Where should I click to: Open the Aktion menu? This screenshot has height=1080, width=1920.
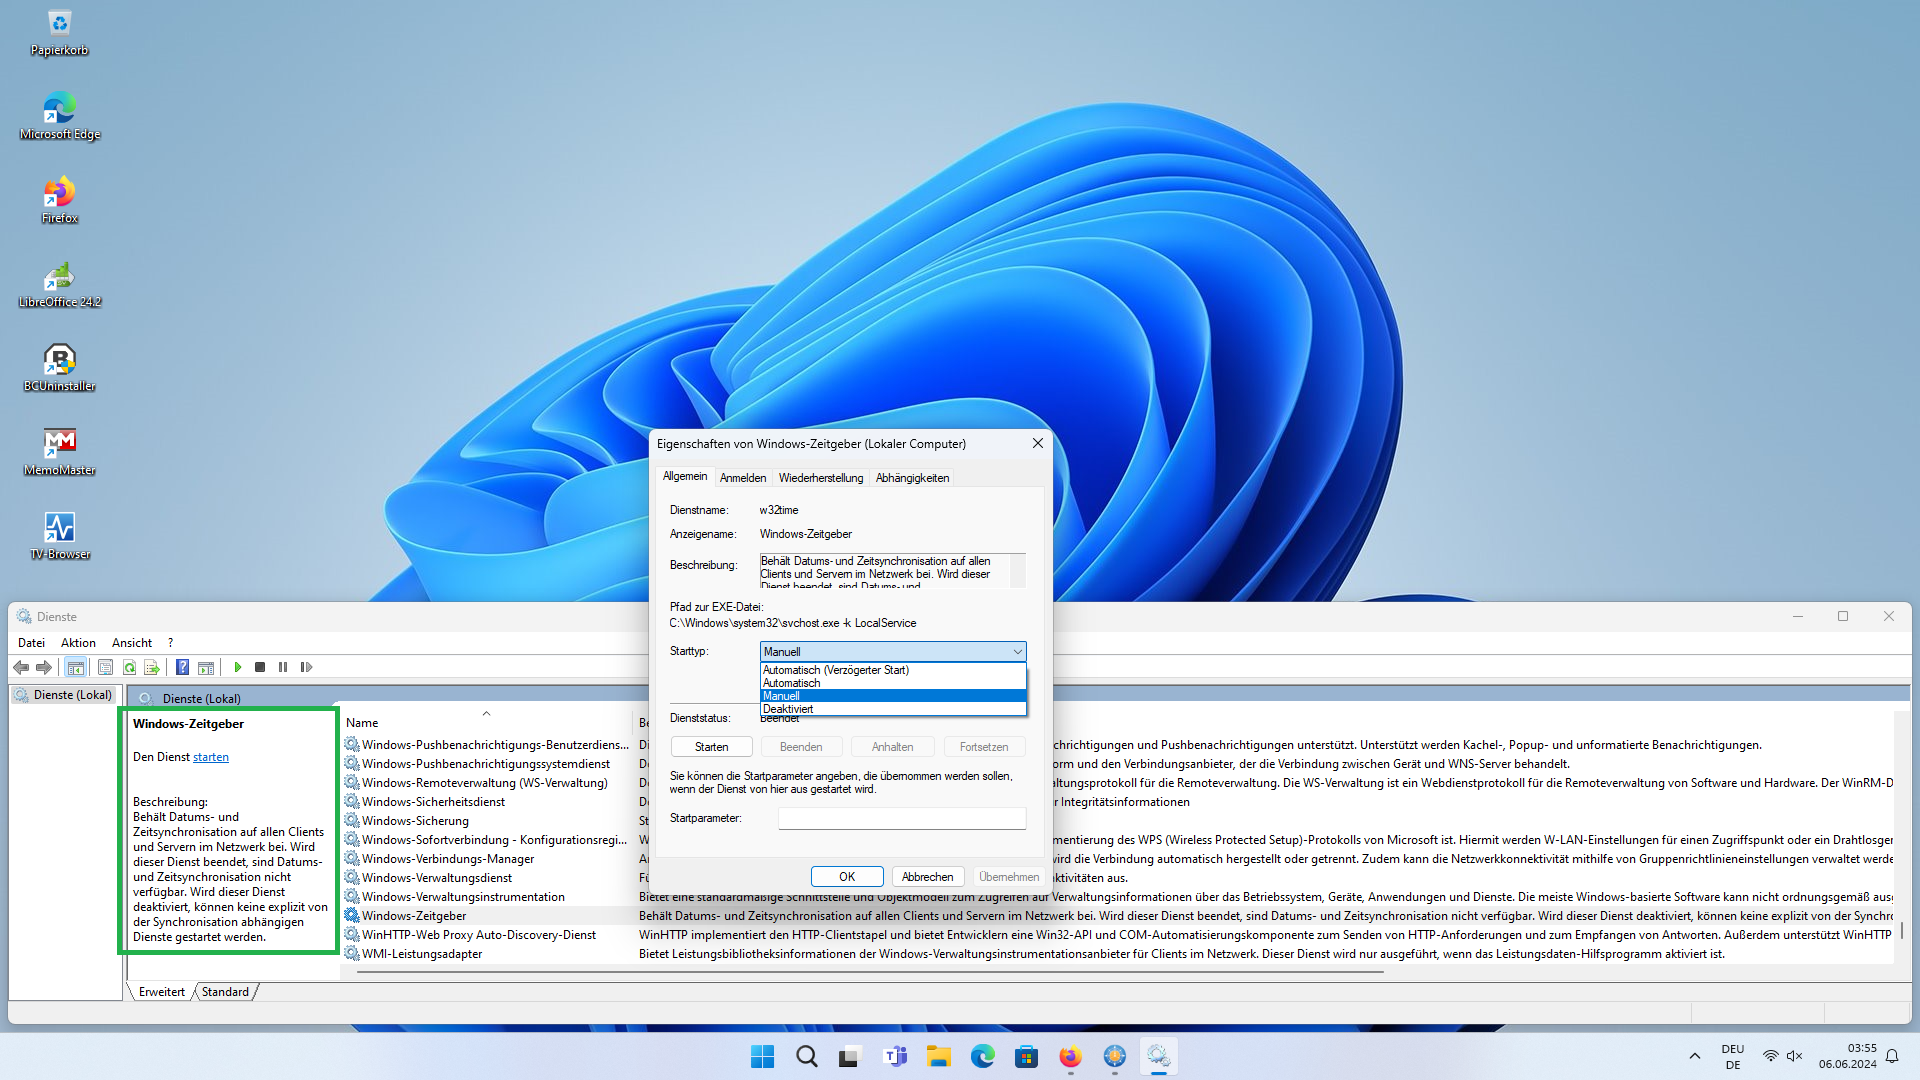pos(78,643)
